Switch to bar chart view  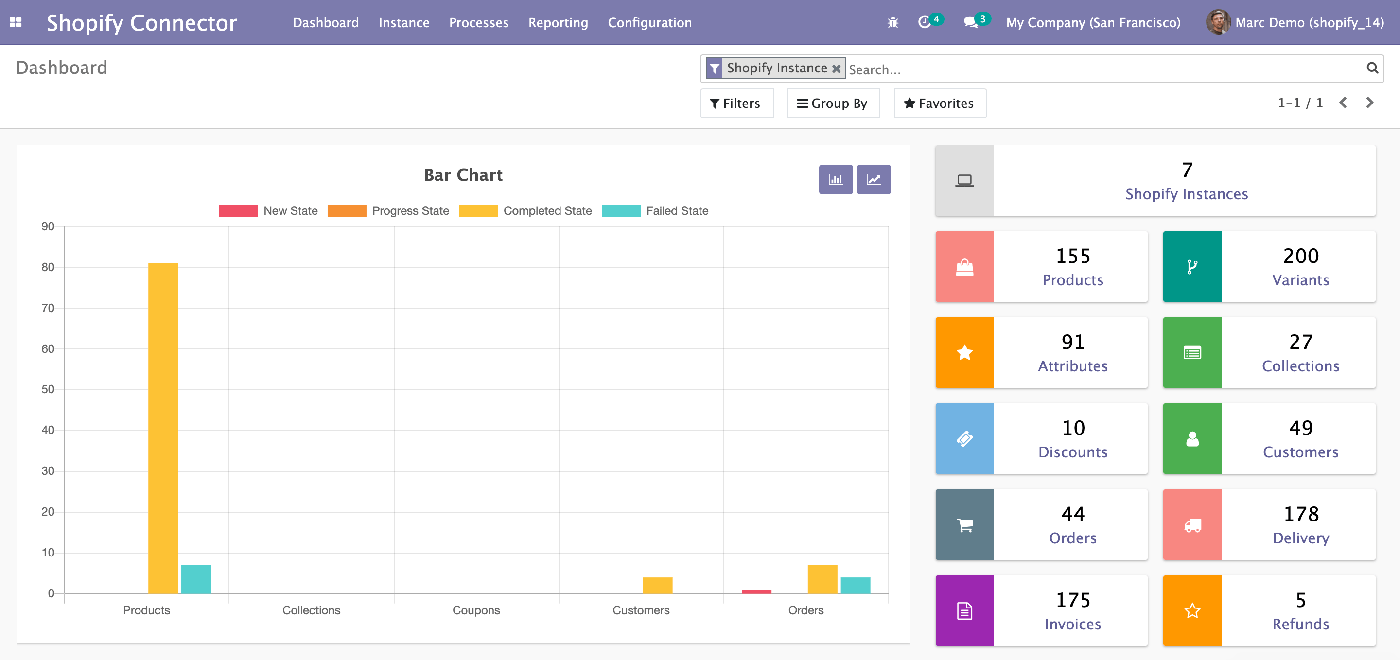836,180
